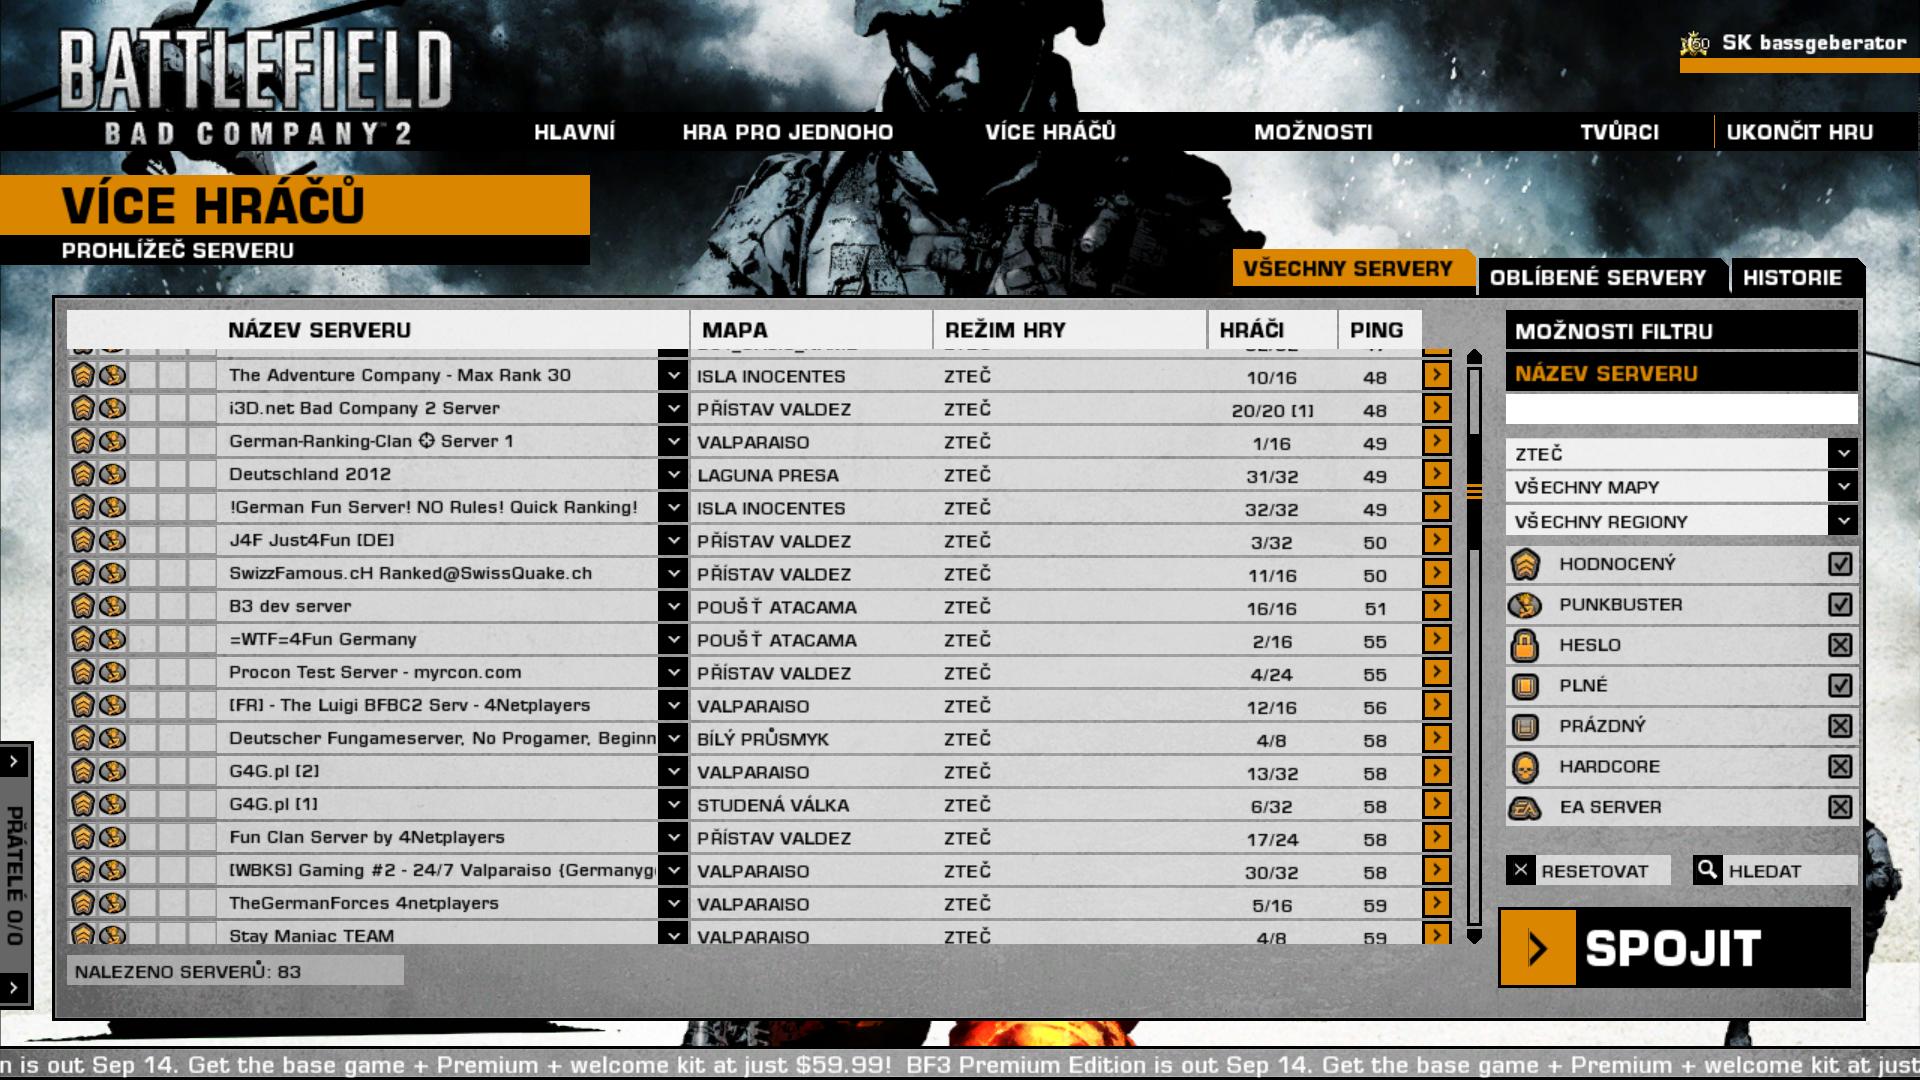This screenshot has width=1920, height=1080.
Task: Expand details for G4G.pl [1] server
Action: (673, 804)
